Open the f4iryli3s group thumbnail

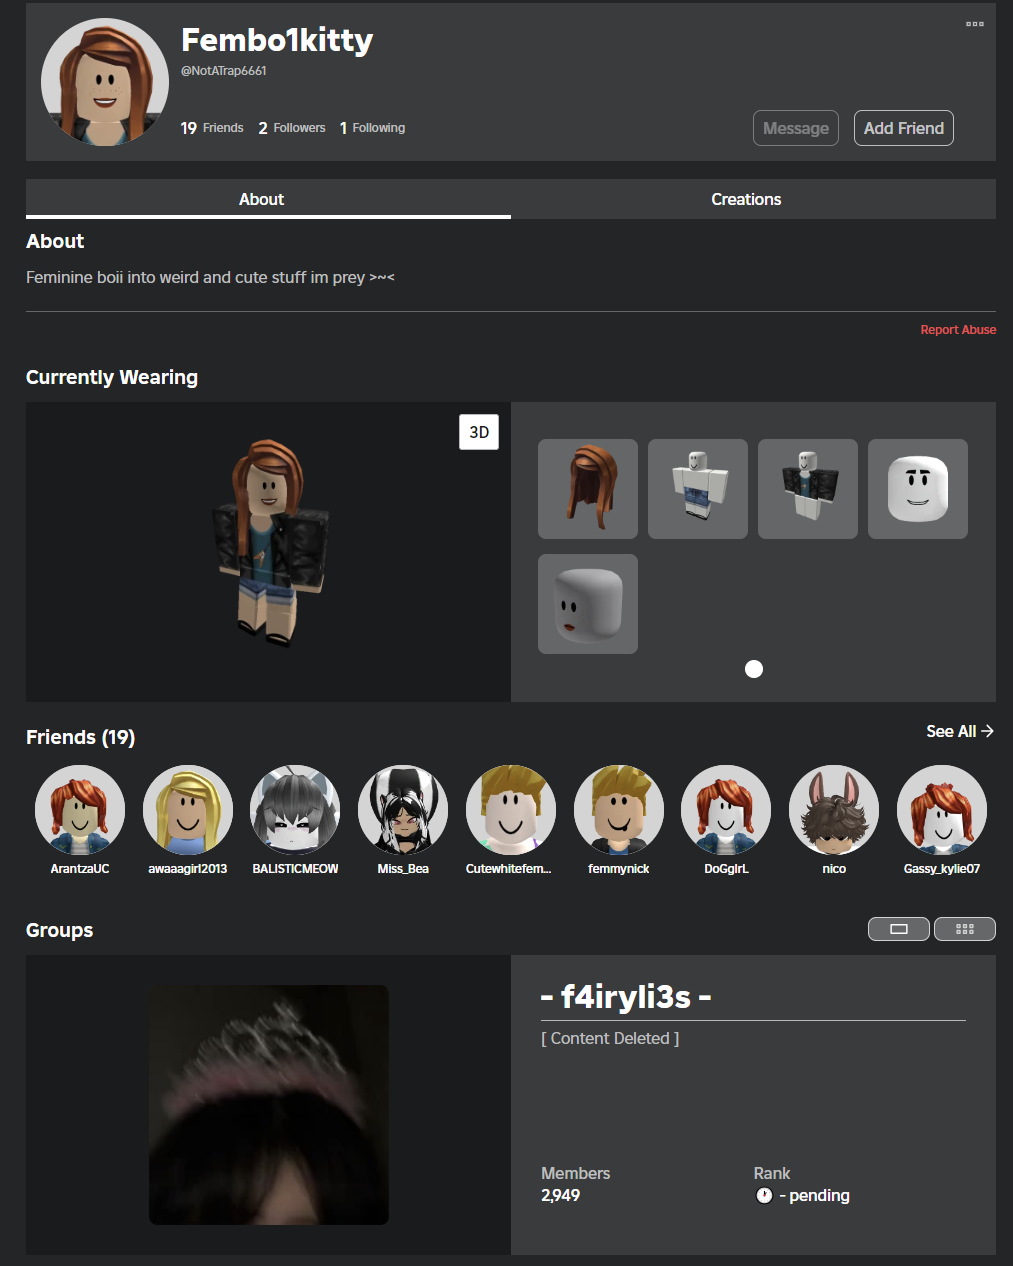[x=269, y=1105]
